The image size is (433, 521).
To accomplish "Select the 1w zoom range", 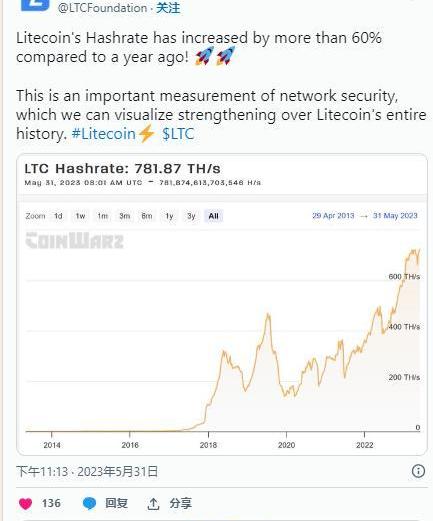I will (x=80, y=216).
